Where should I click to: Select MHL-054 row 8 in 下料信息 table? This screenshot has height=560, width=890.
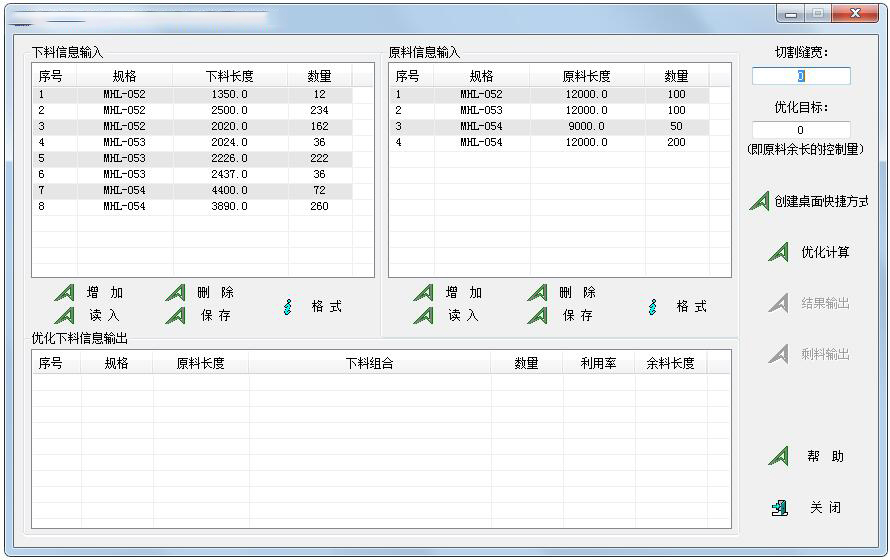[124, 206]
